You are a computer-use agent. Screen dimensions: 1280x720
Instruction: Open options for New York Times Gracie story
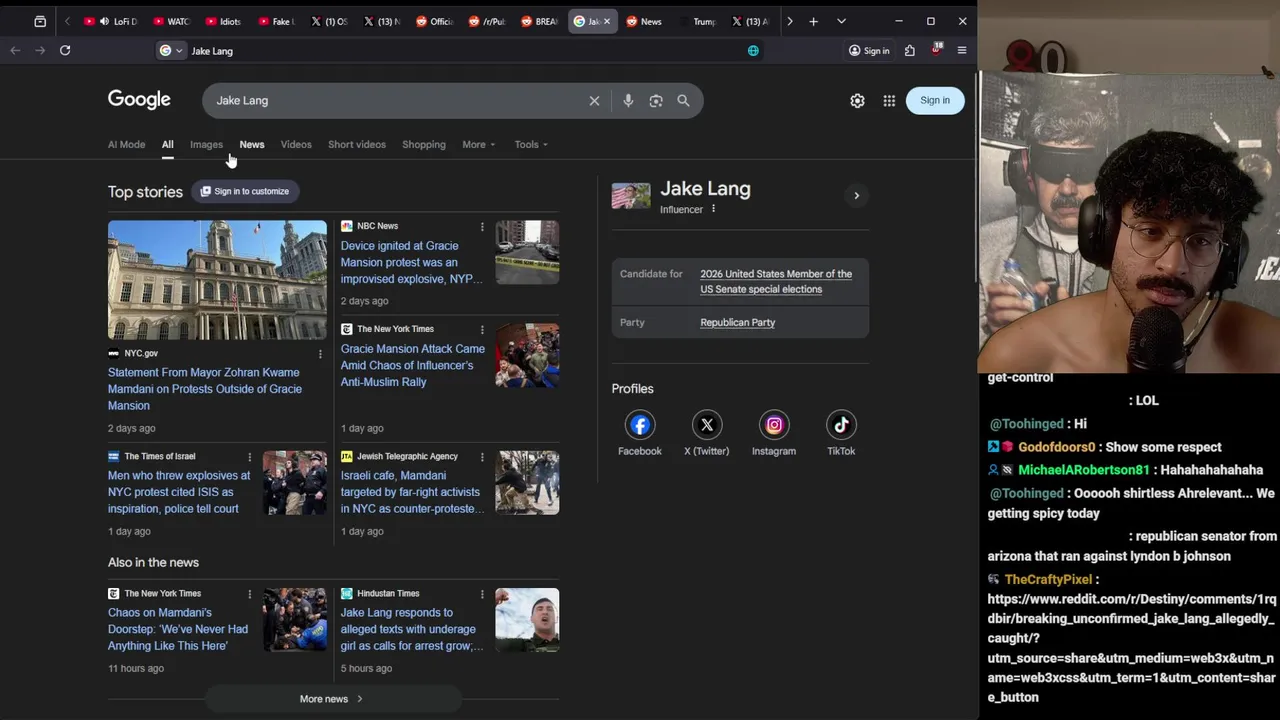[x=482, y=329]
